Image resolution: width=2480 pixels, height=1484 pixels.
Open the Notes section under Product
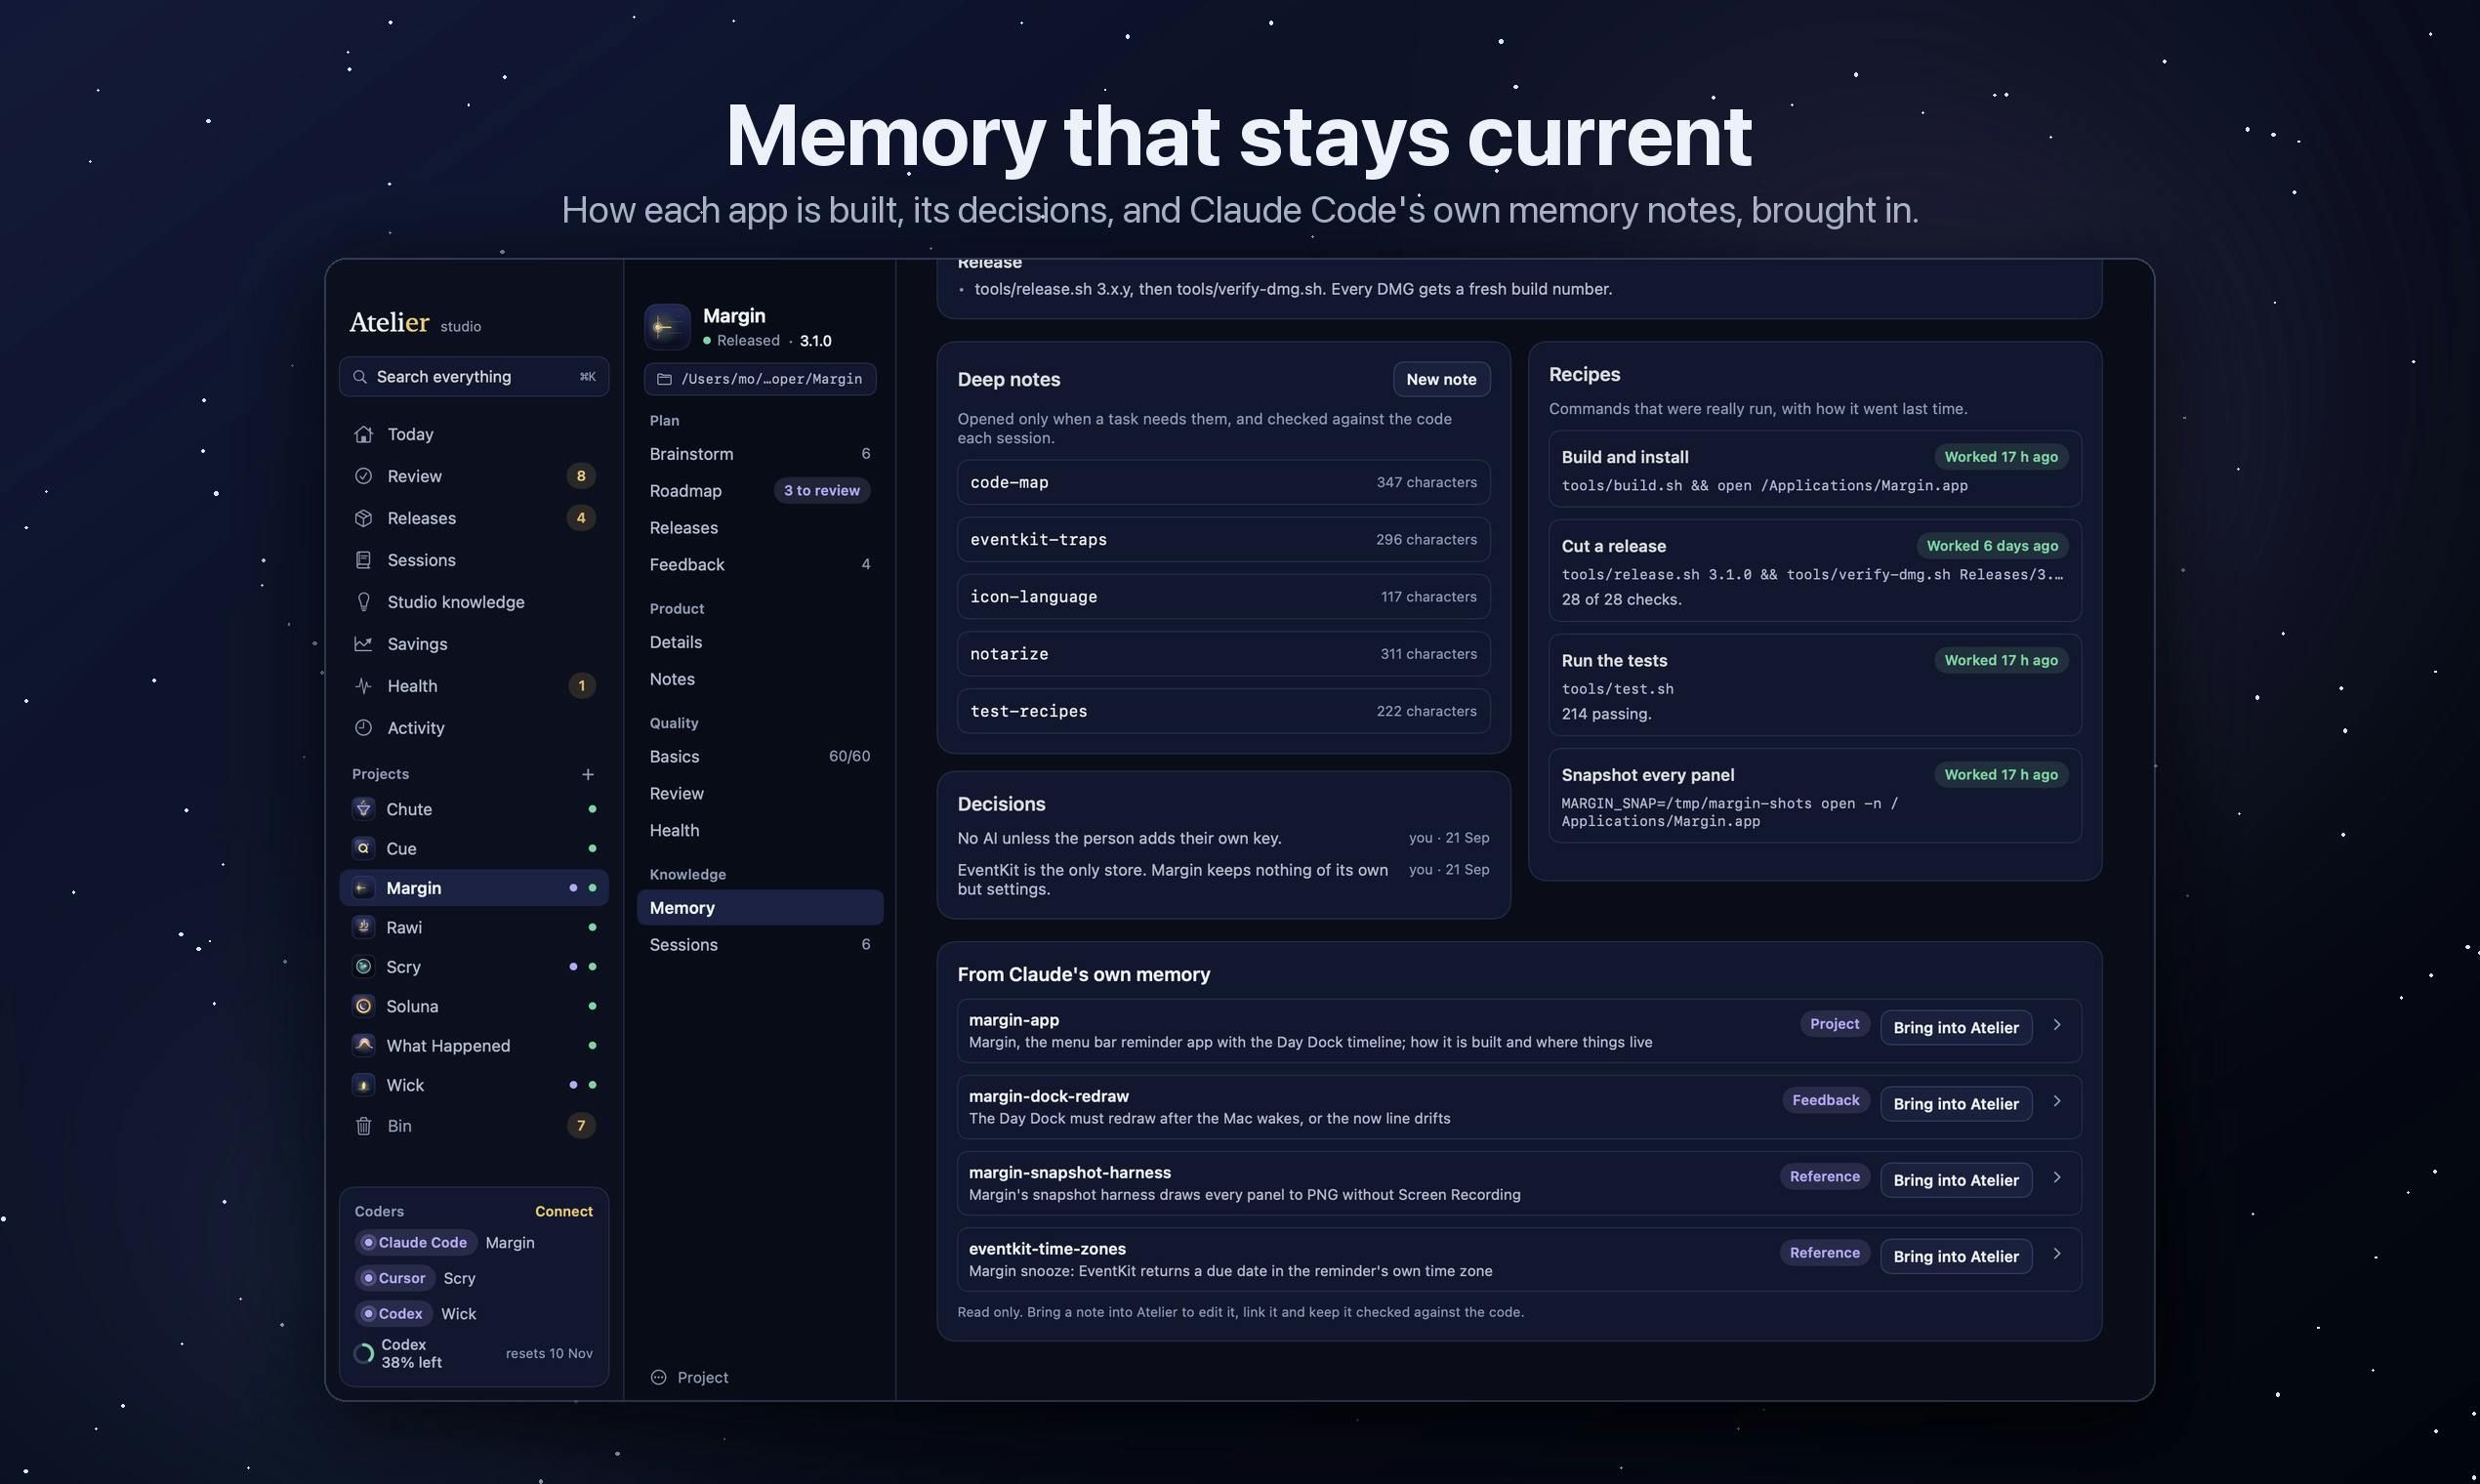point(760,679)
